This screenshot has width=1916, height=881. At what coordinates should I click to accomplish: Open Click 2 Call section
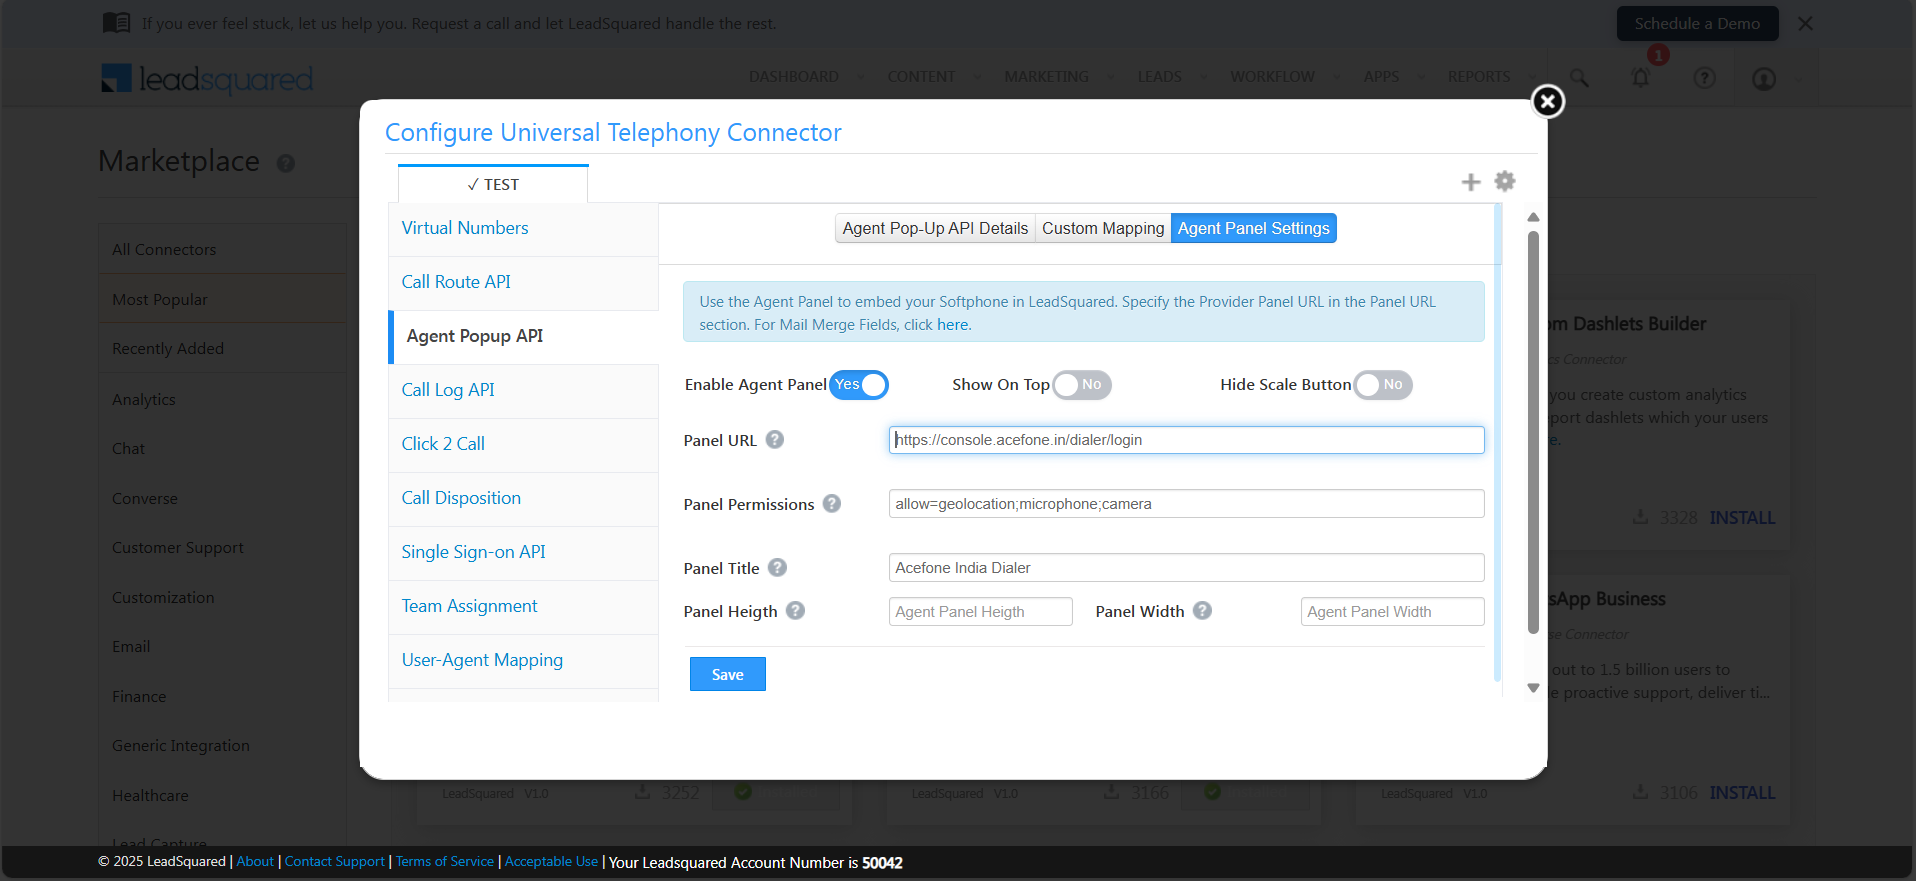(523, 444)
